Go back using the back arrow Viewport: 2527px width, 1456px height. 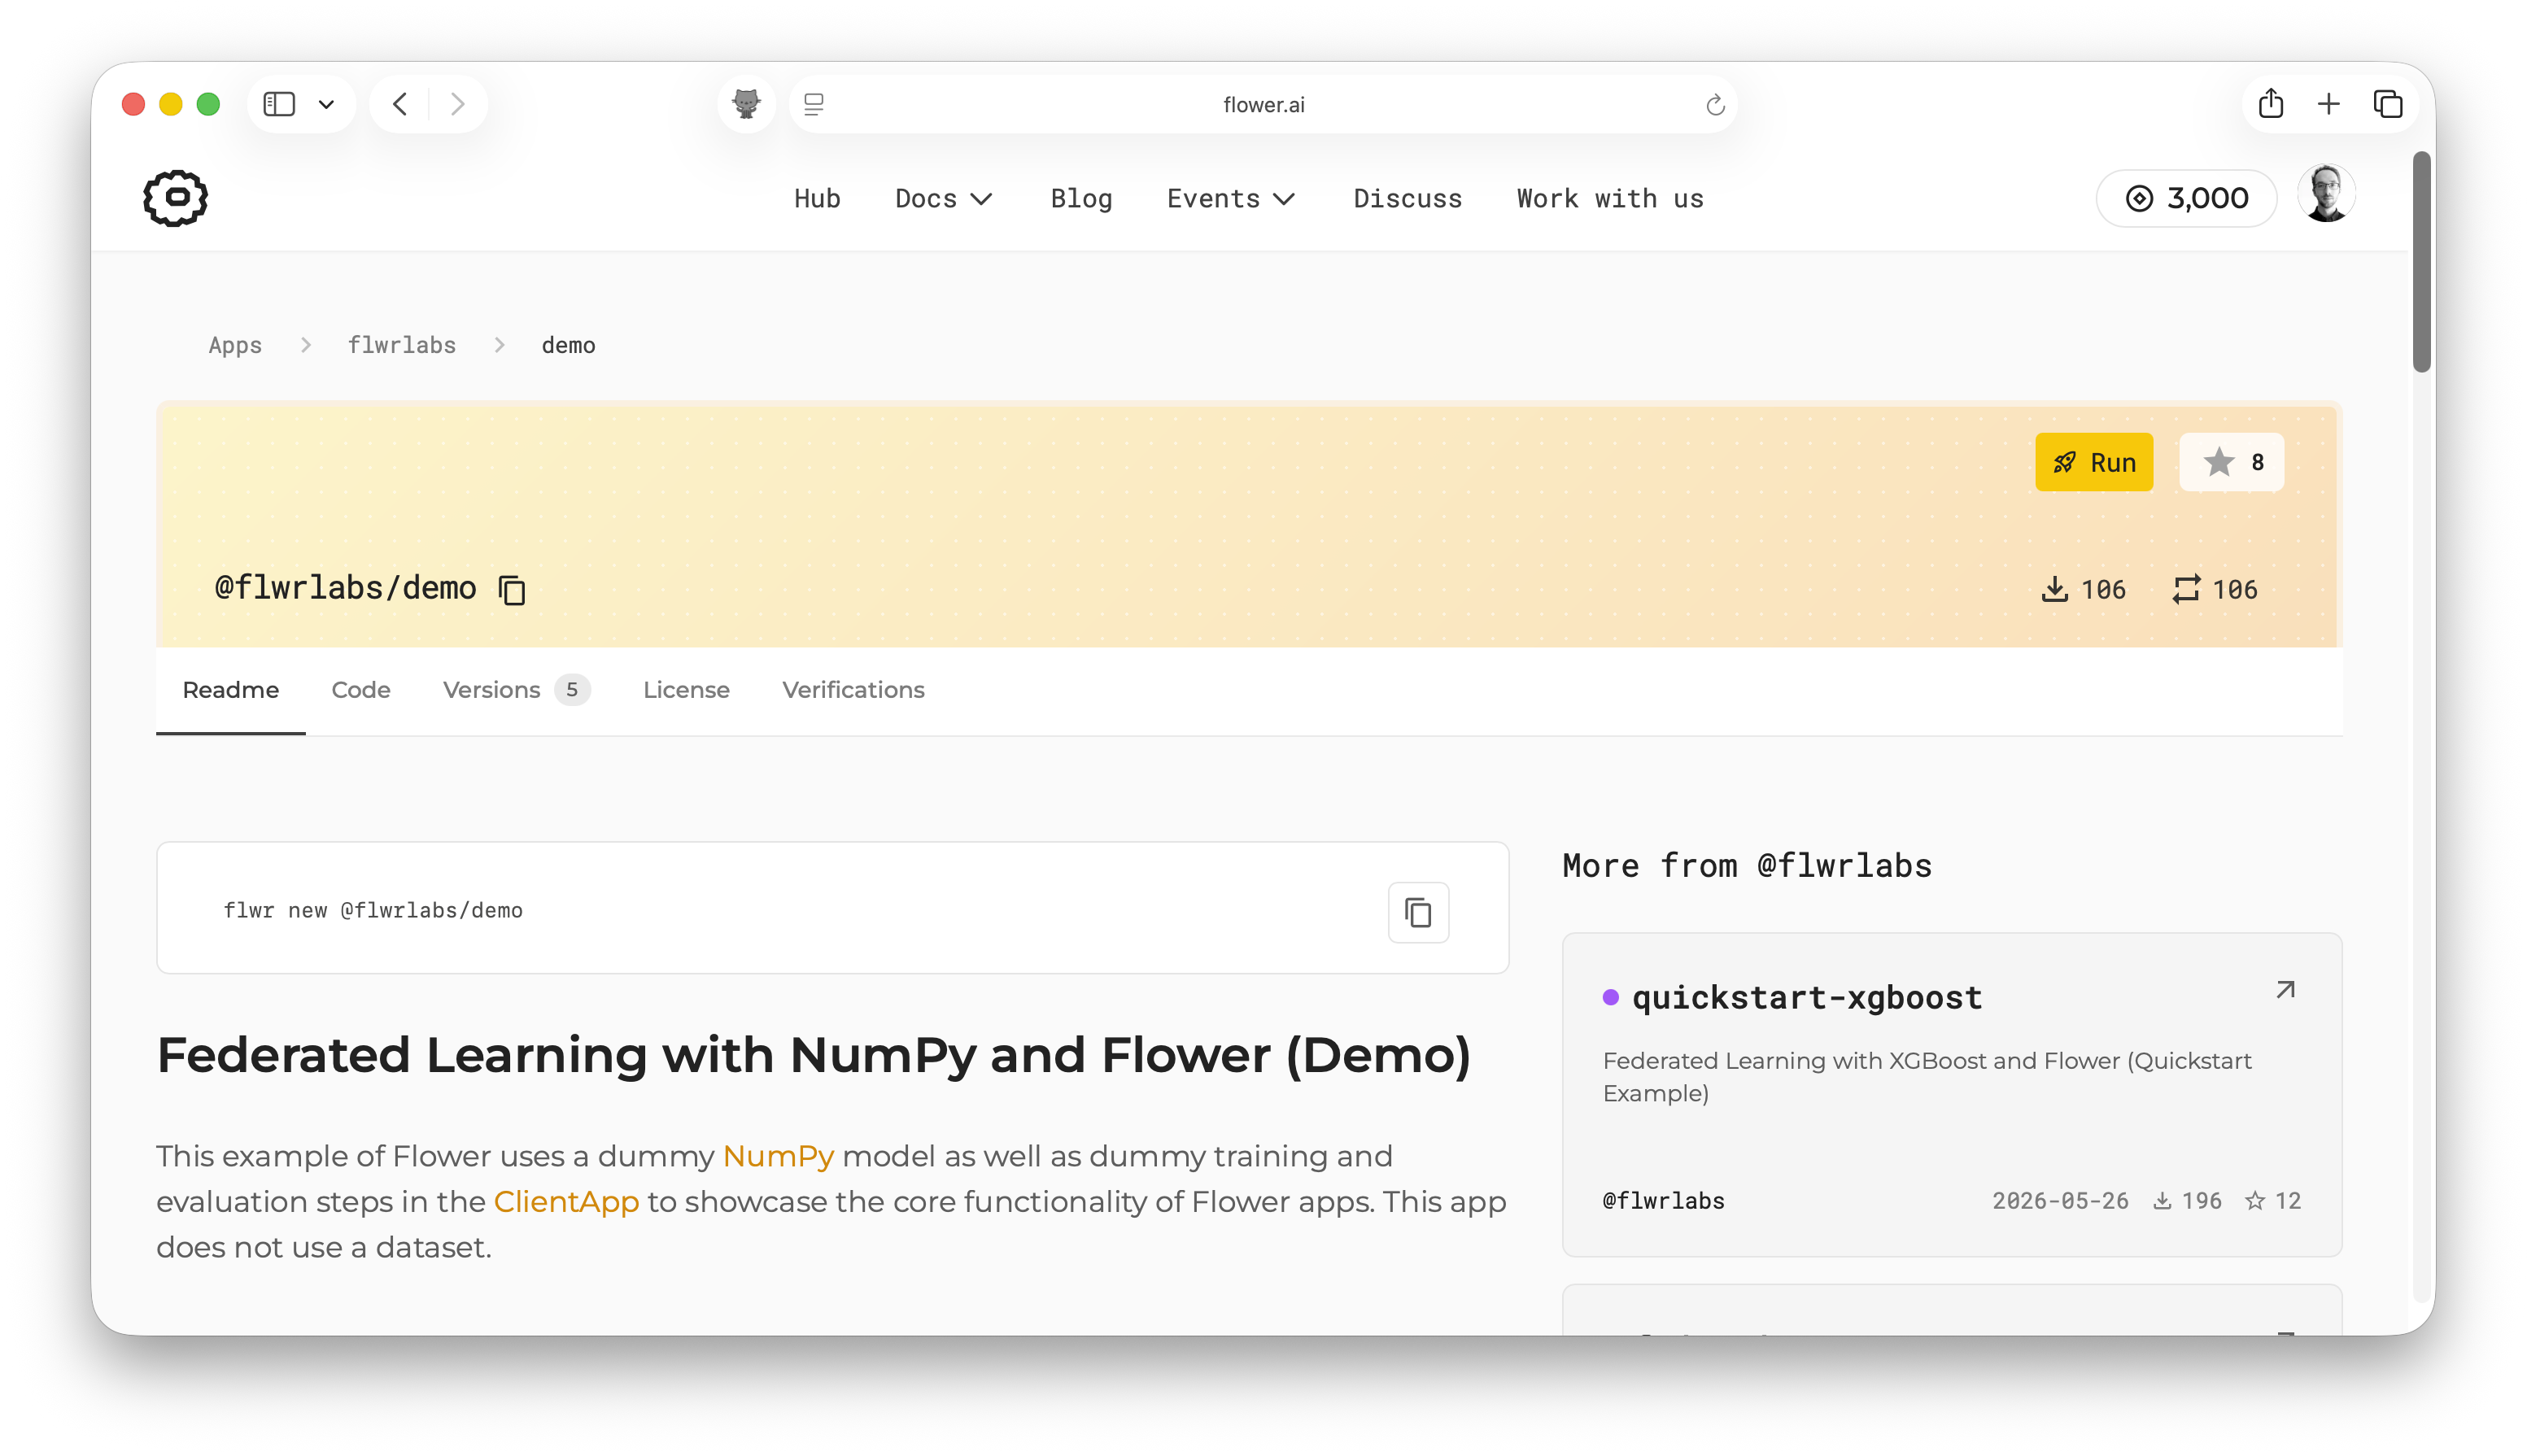400,104
